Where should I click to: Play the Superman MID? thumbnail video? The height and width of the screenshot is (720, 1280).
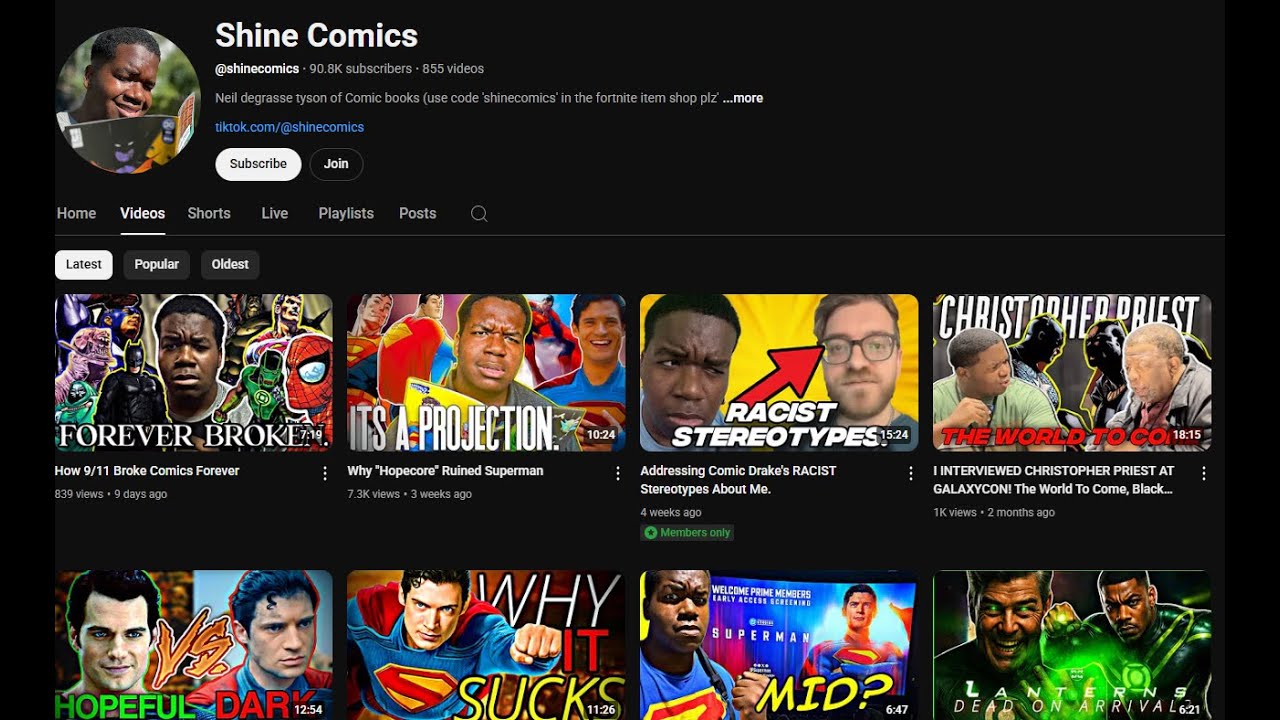pyautogui.click(x=779, y=645)
